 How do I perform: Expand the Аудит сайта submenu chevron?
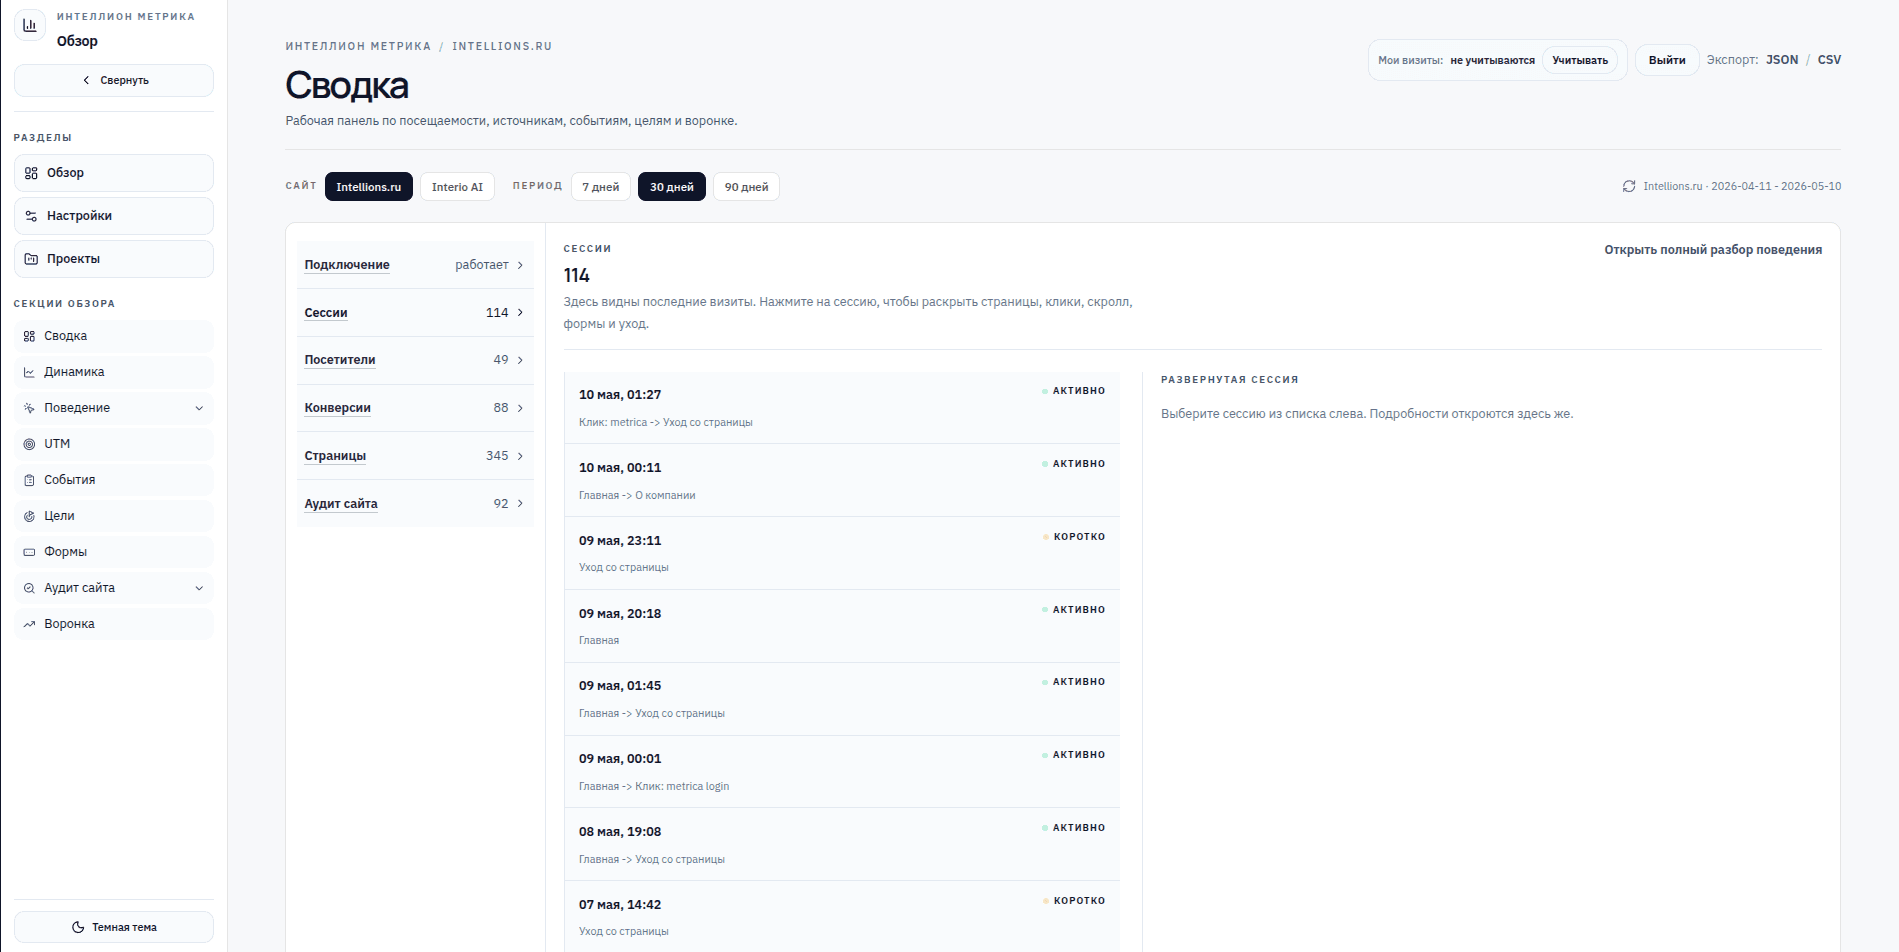click(x=199, y=588)
